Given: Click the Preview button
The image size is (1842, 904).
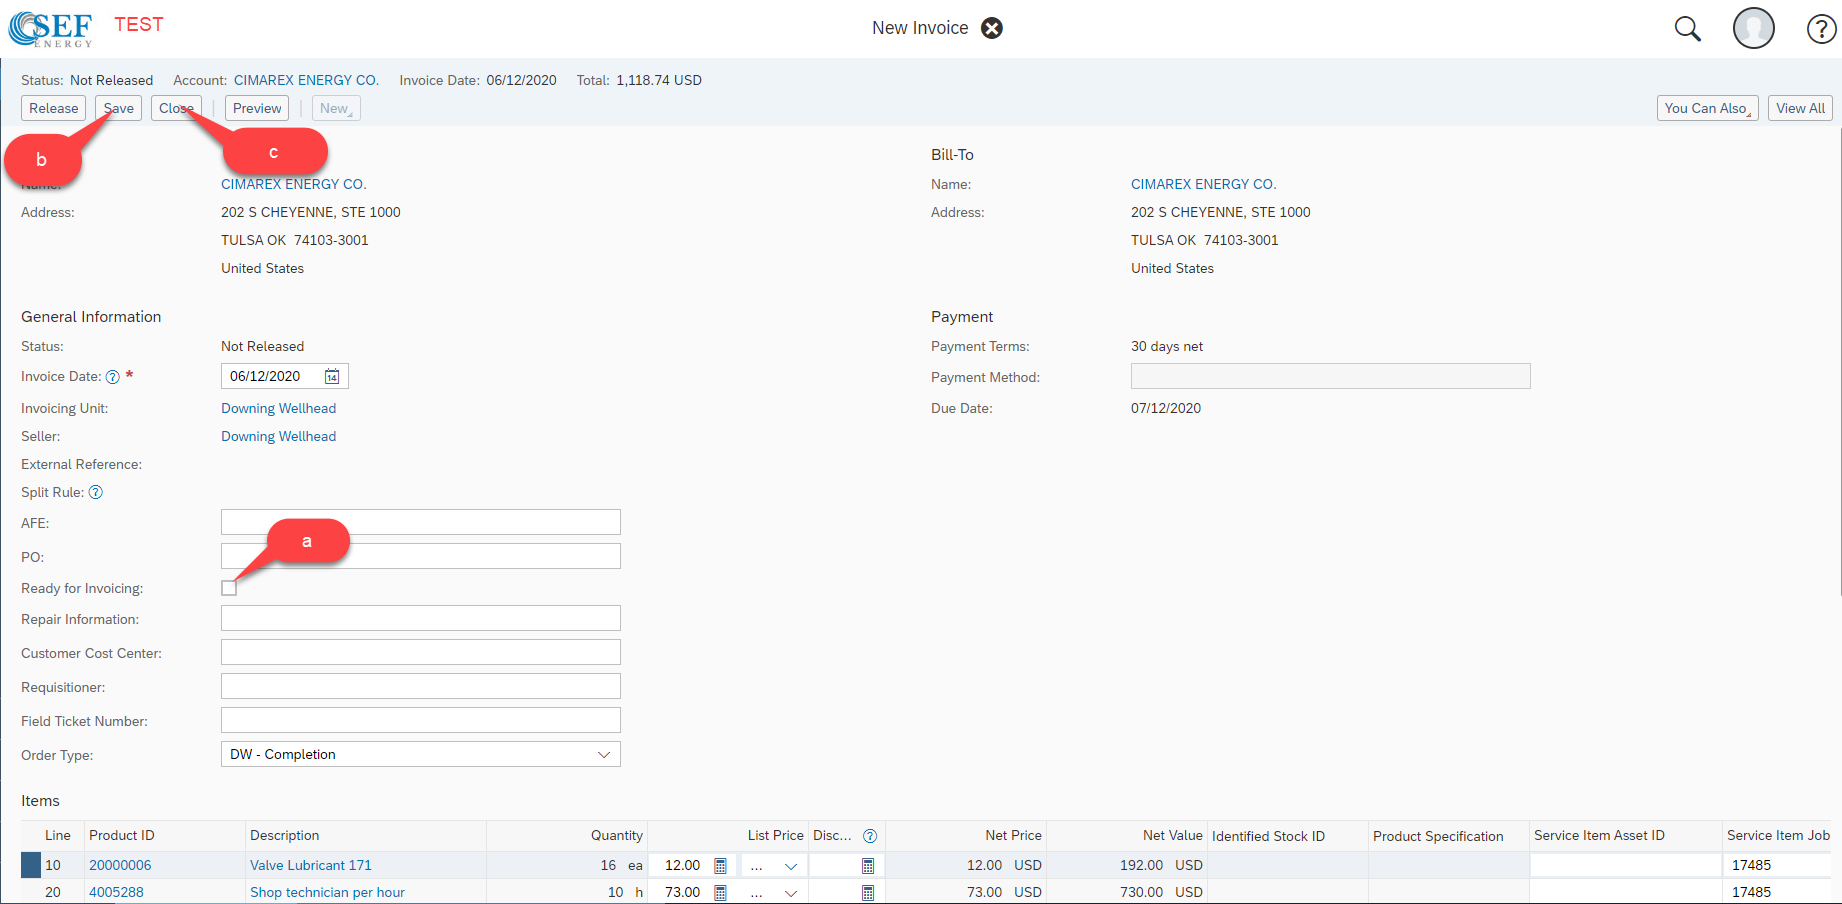Looking at the screenshot, I should click(257, 108).
